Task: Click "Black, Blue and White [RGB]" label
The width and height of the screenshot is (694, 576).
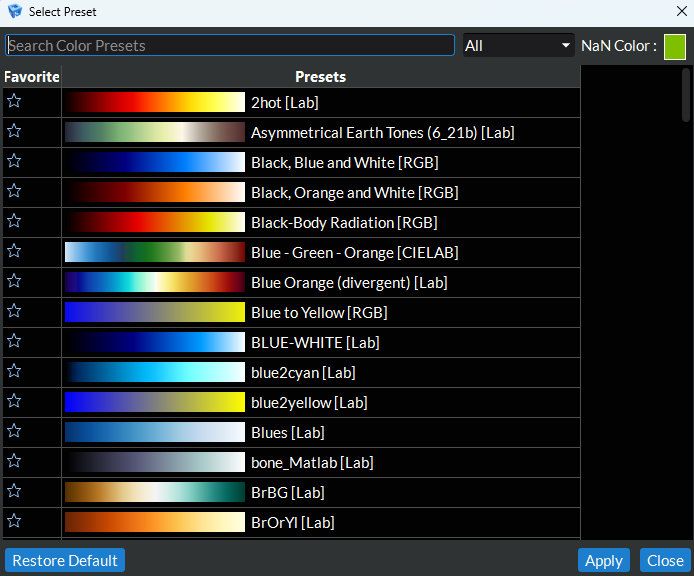Action: pos(345,163)
